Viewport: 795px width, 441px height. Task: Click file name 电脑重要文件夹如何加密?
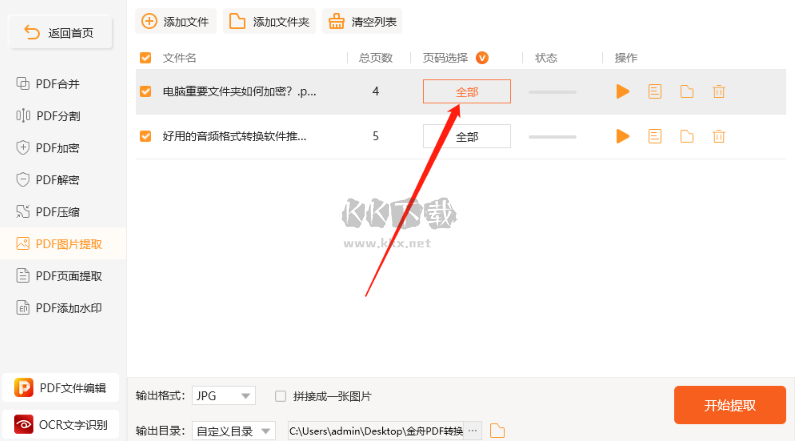tap(239, 92)
